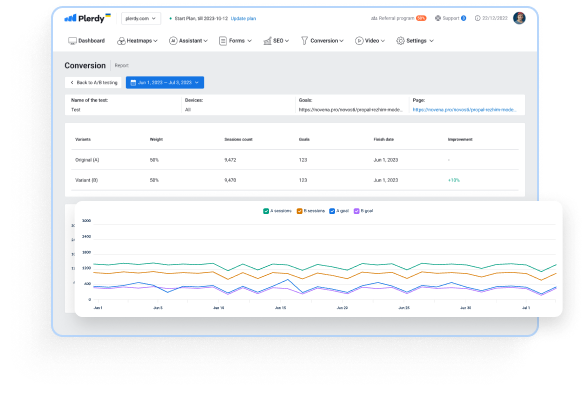Click the Support lifebuoy icon
The height and width of the screenshot is (395, 584).
coord(438,18)
